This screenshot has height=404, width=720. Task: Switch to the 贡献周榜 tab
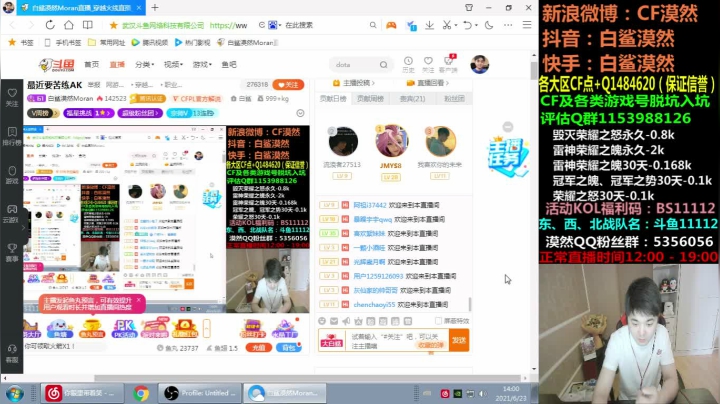pyautogui.click(x=370, y=99)
